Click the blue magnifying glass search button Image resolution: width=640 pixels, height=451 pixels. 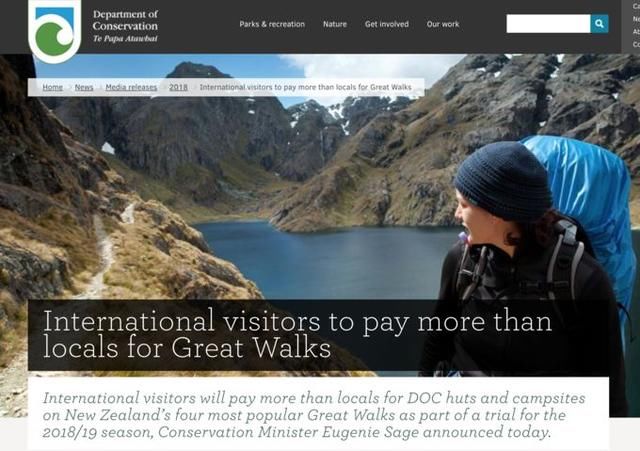pyautogui.click(x=599, y=24)
